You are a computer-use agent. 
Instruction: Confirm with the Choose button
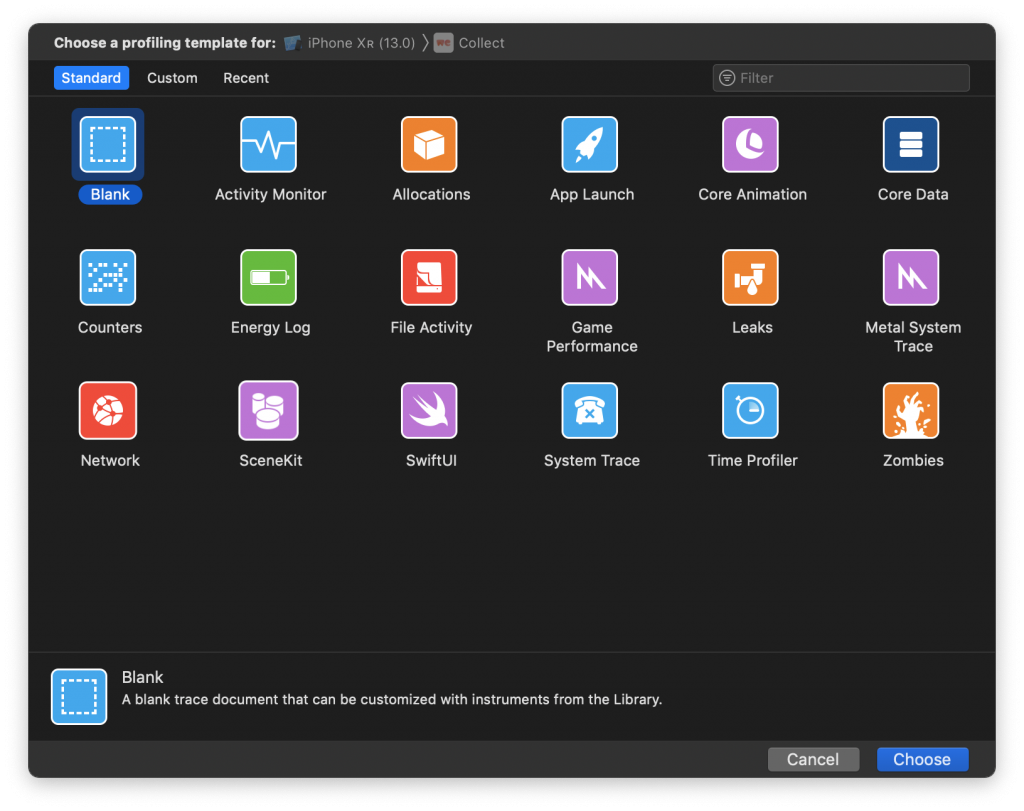[921, 759]
